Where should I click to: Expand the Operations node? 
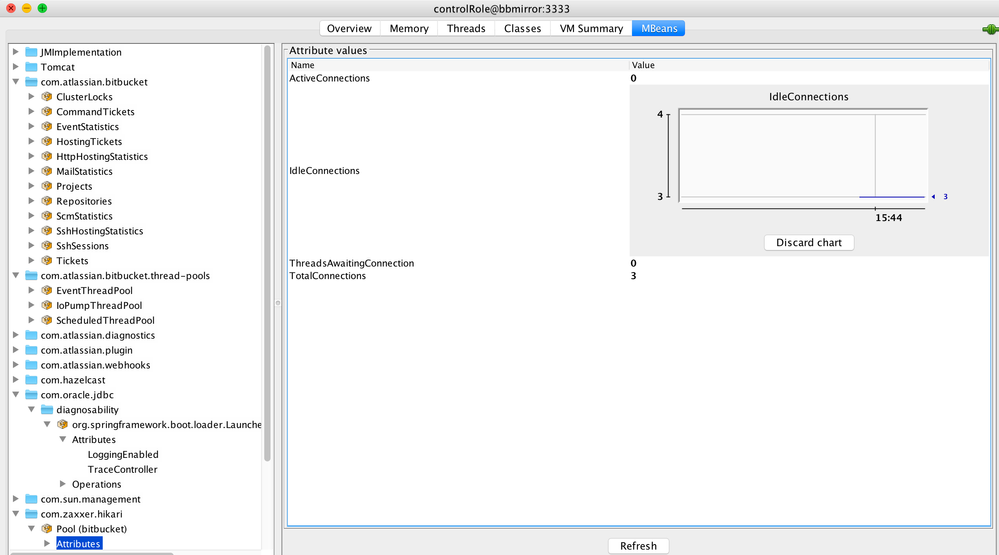click(62, 484)
